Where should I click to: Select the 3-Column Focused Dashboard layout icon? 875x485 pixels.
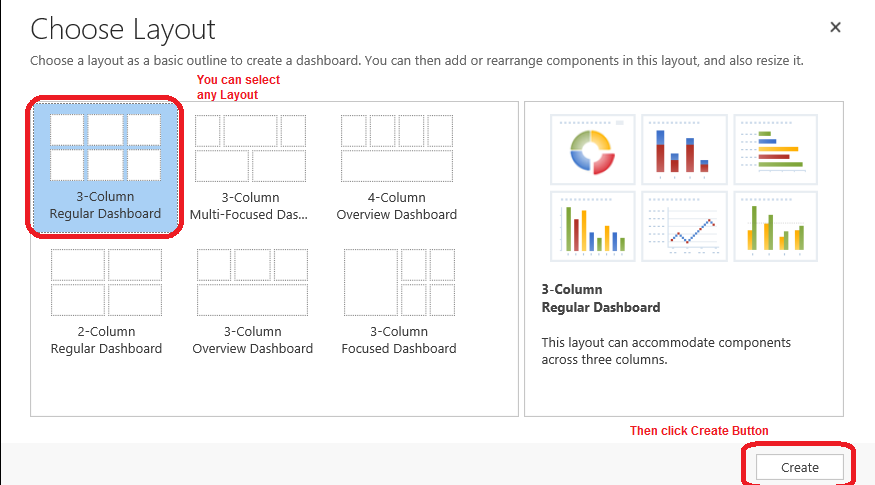[x=400, y=282]
